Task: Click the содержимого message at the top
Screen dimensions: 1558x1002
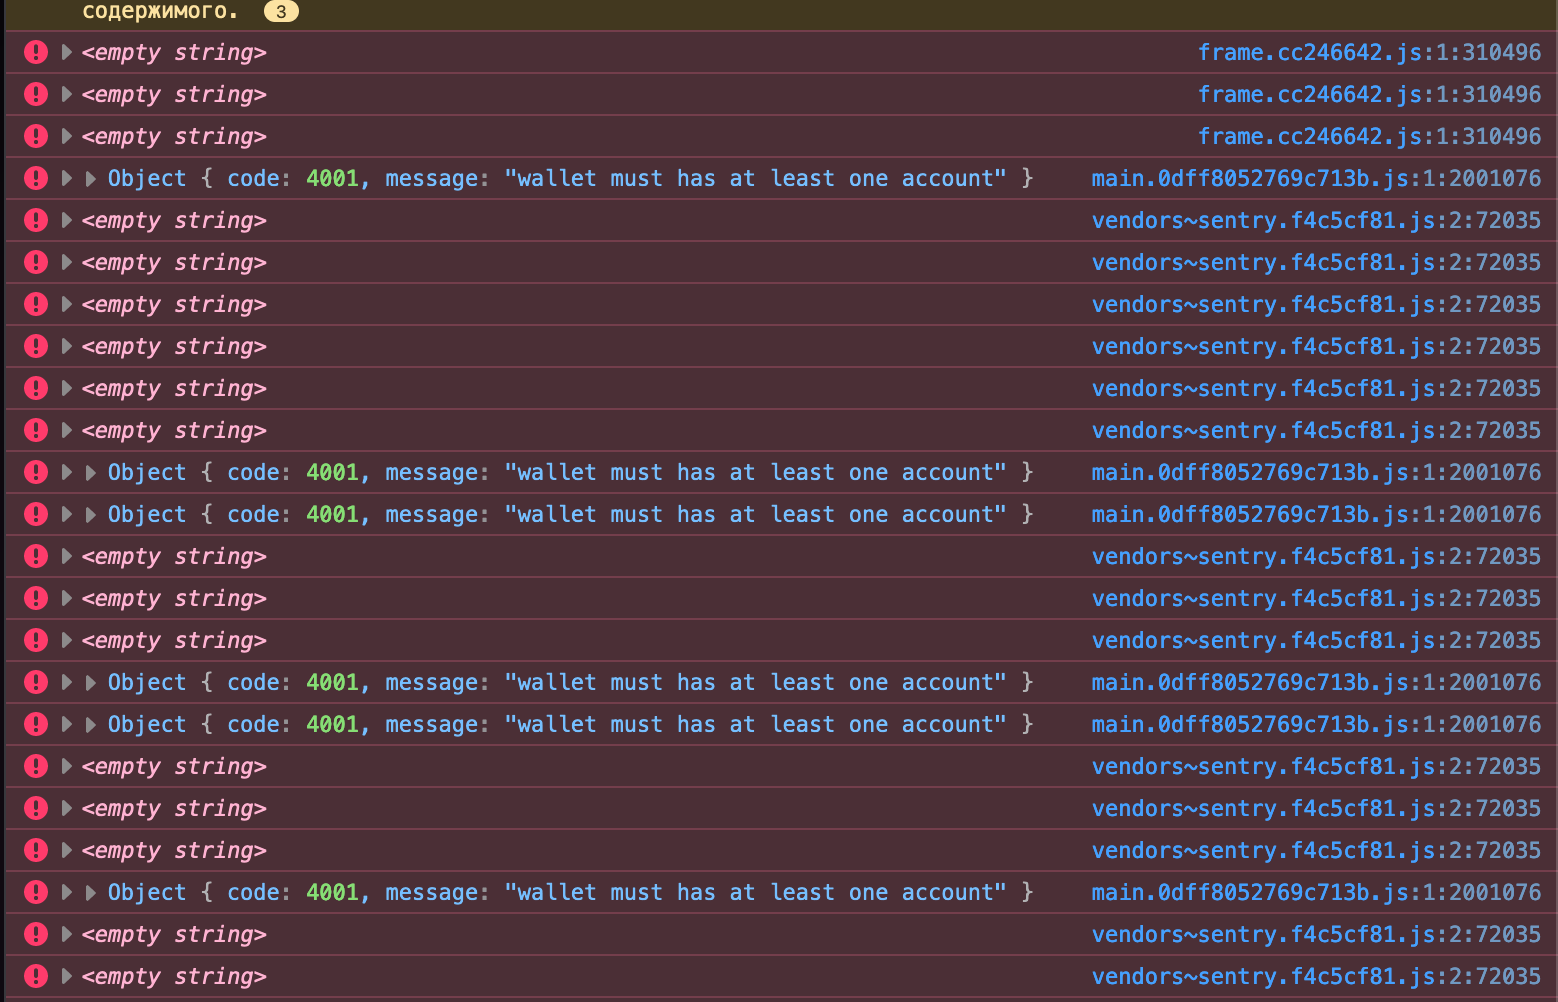Action: pyautogui.click(x=160, y=12)
